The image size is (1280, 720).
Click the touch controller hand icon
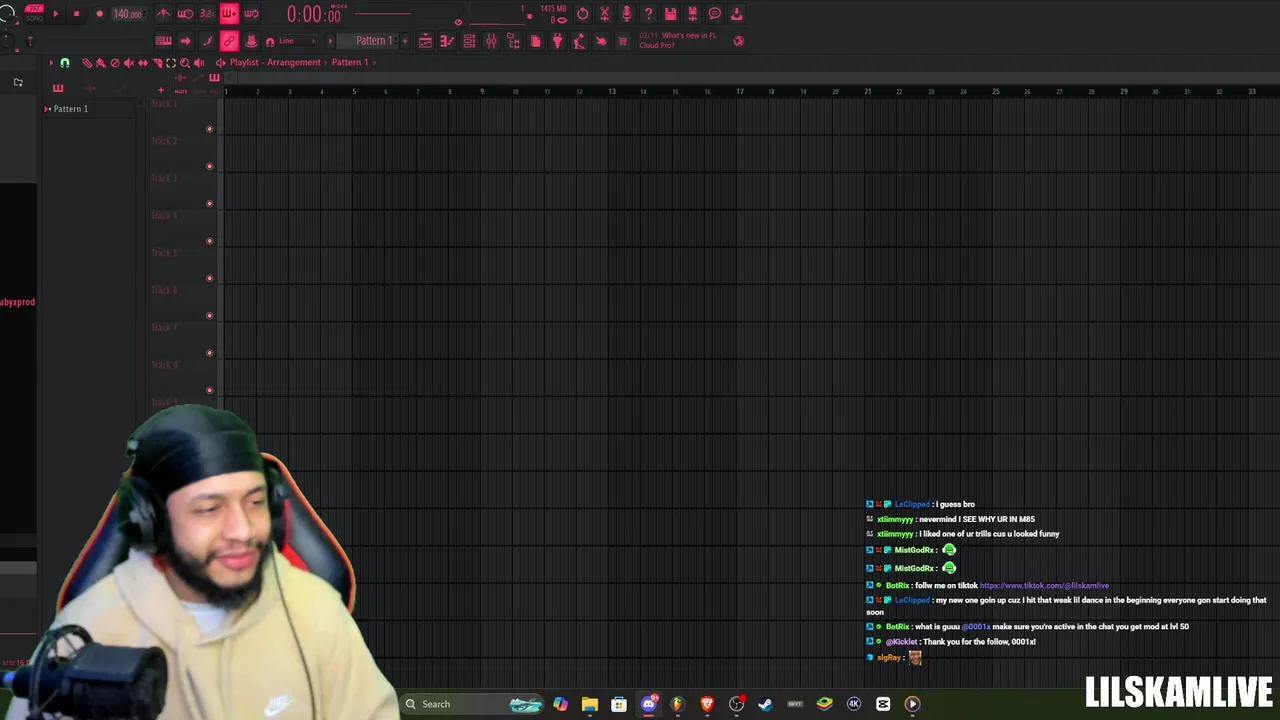click(601, 41)
